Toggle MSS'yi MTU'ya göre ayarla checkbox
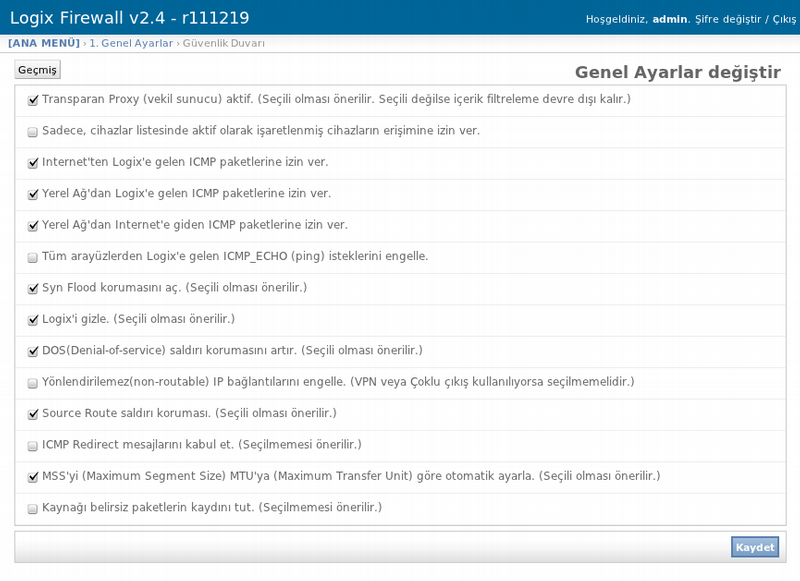This screenshot has height=581, width=800. (33, 477)
